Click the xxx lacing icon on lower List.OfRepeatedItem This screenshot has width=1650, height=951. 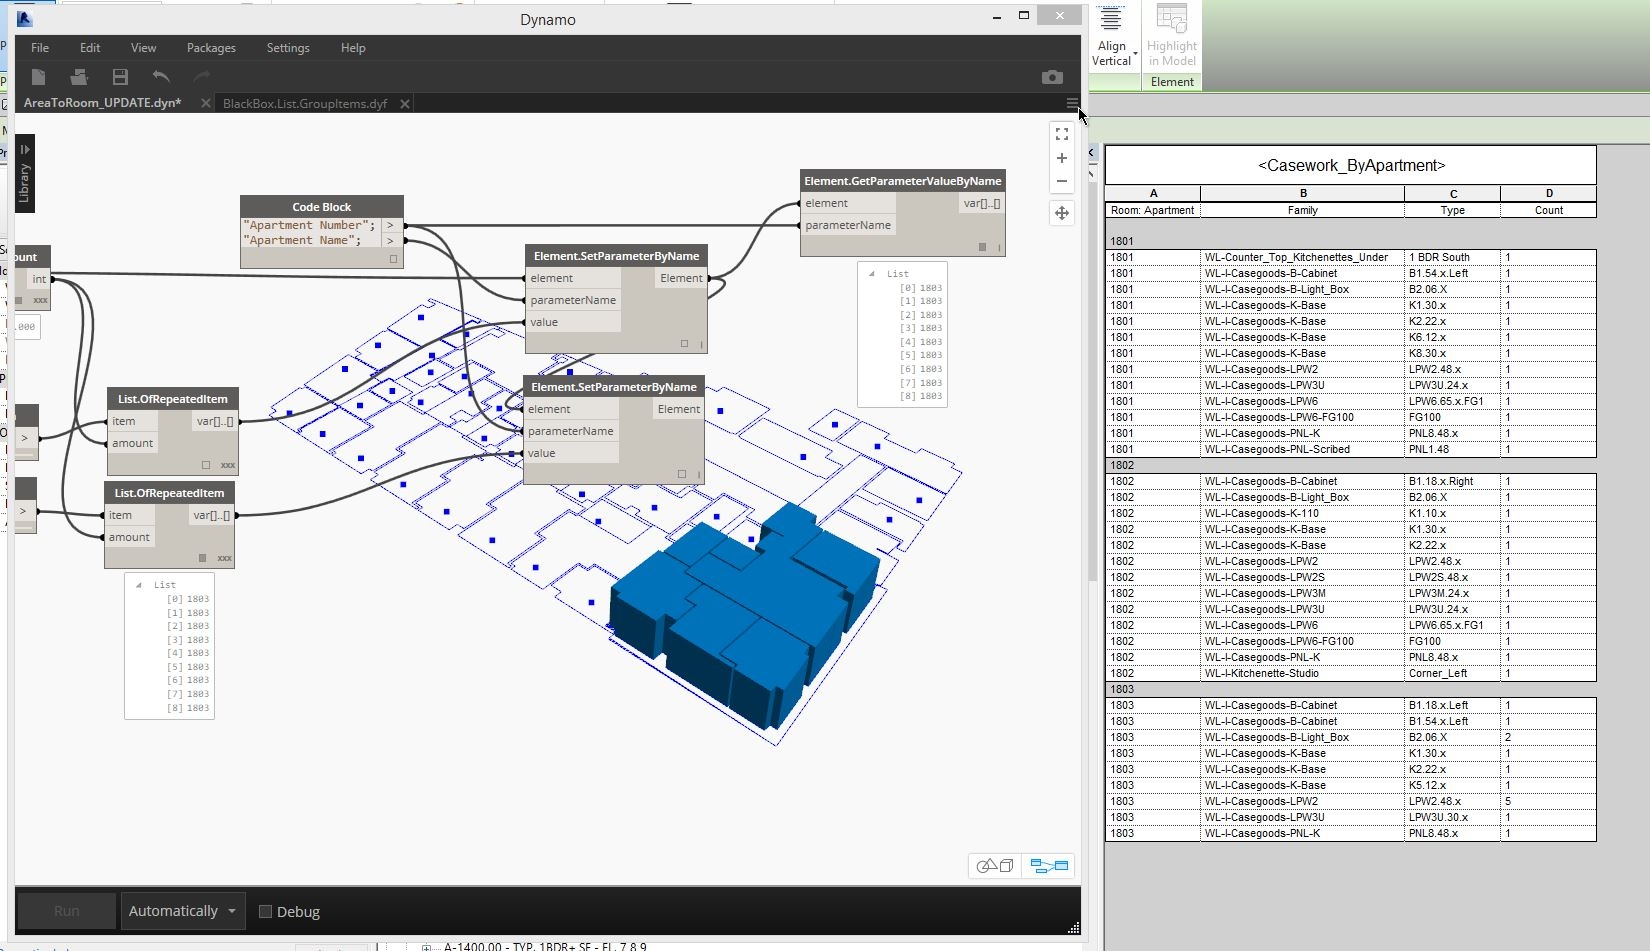point(225,558)
